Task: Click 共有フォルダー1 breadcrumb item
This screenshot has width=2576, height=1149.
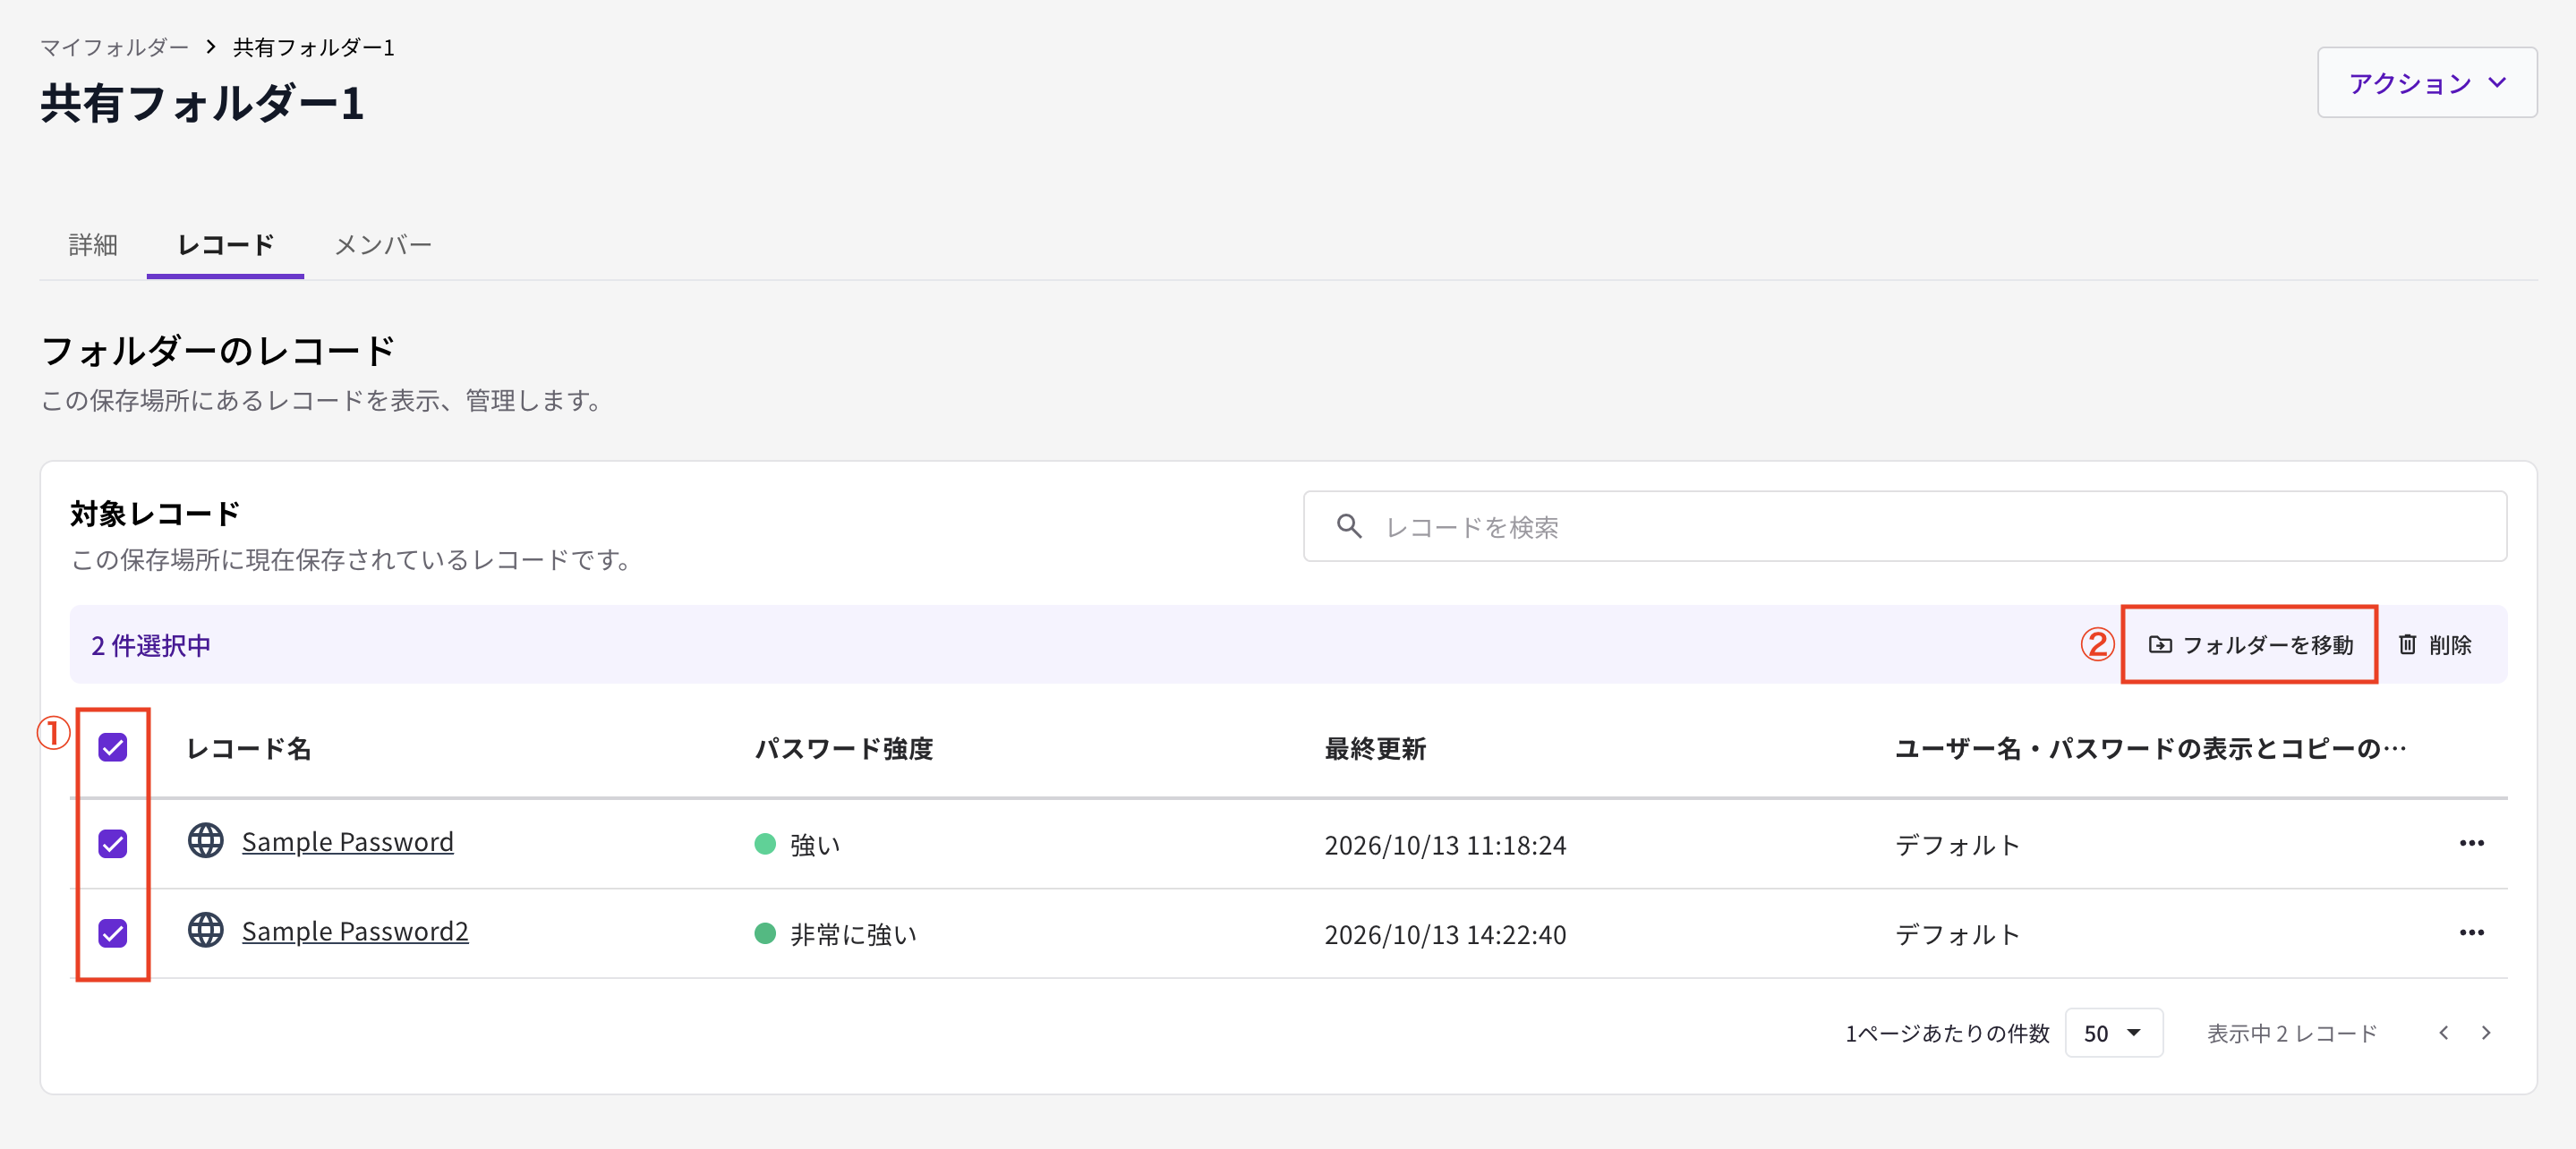Action: tap(313, 47)
